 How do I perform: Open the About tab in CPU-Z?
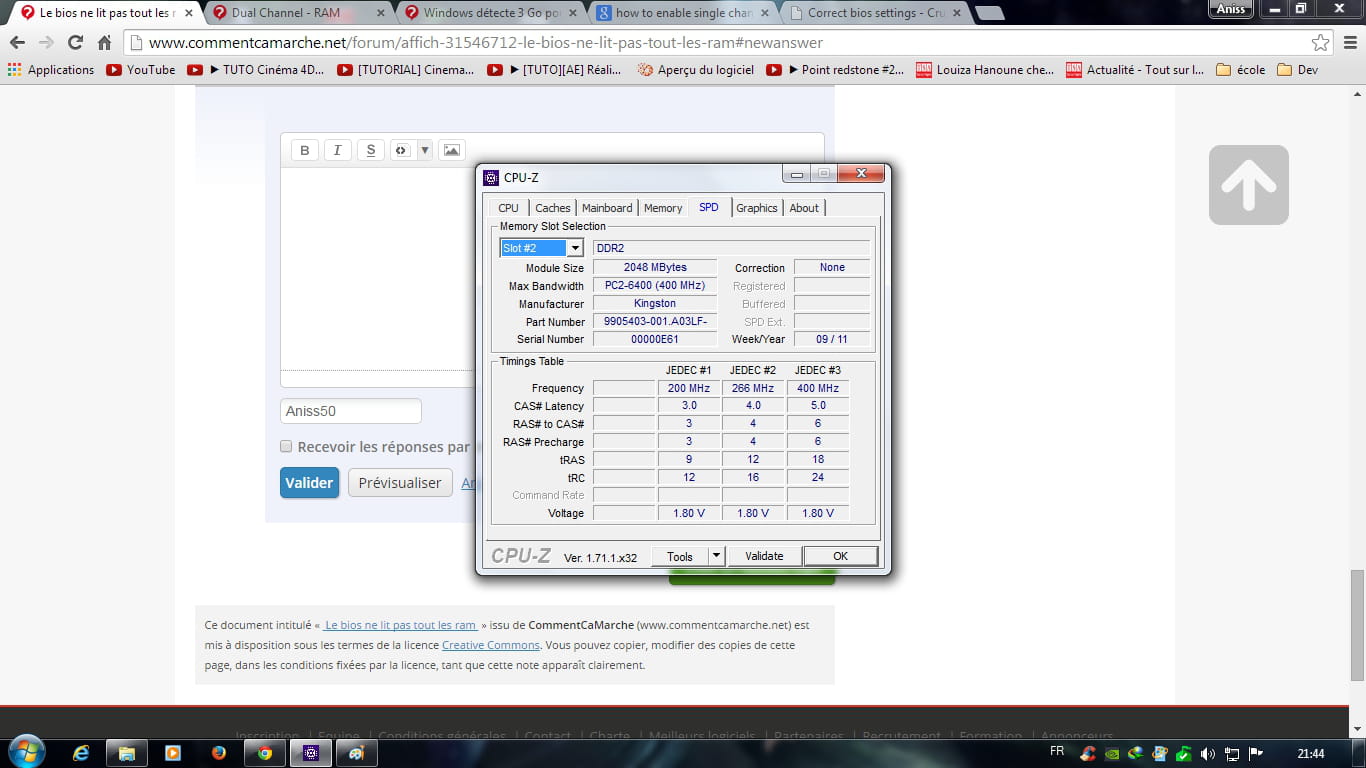(x=804, y=208)
